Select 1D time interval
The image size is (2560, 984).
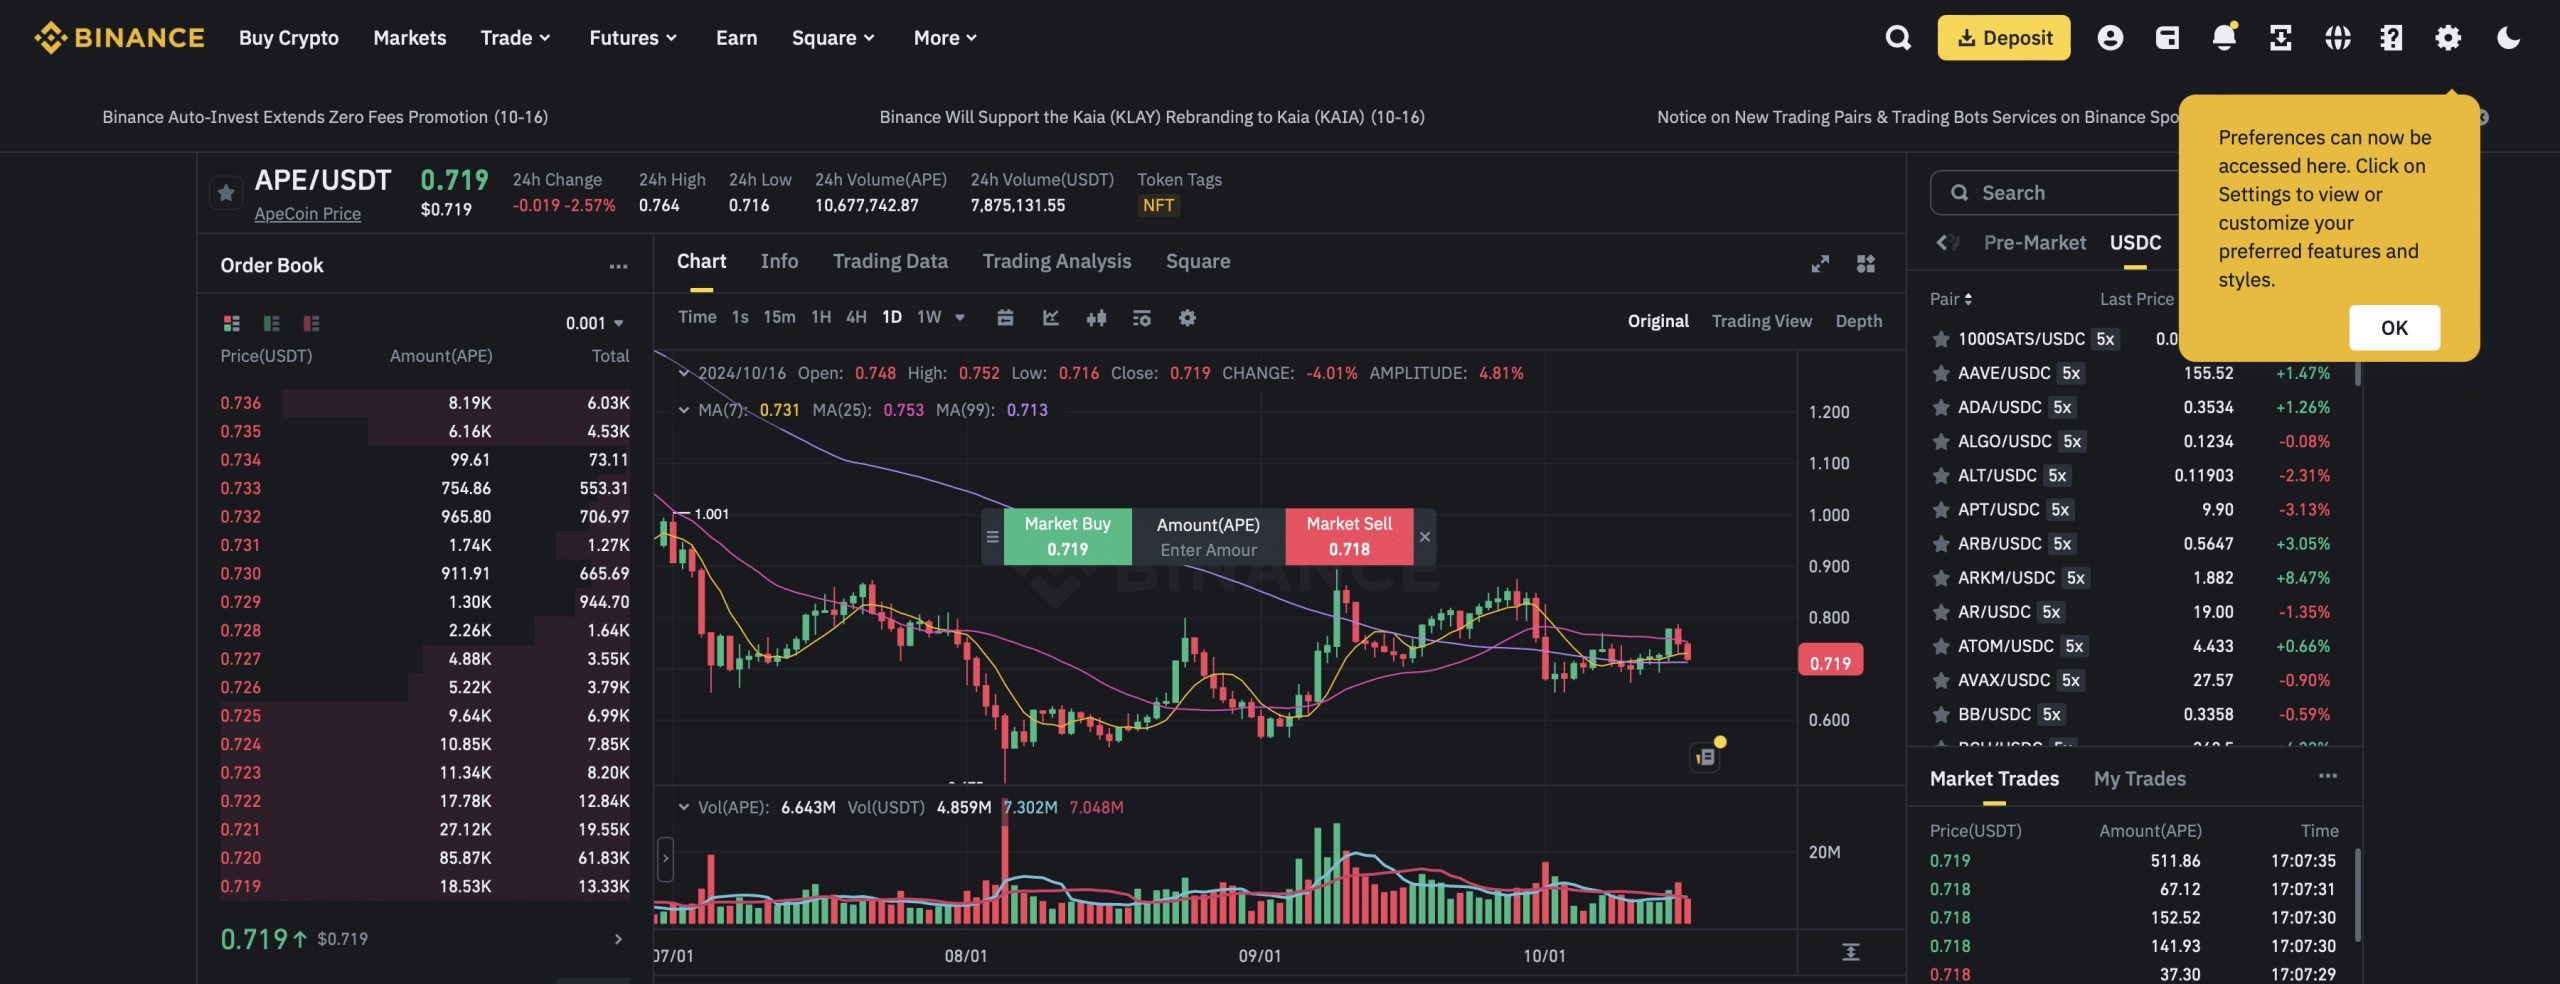892,317
